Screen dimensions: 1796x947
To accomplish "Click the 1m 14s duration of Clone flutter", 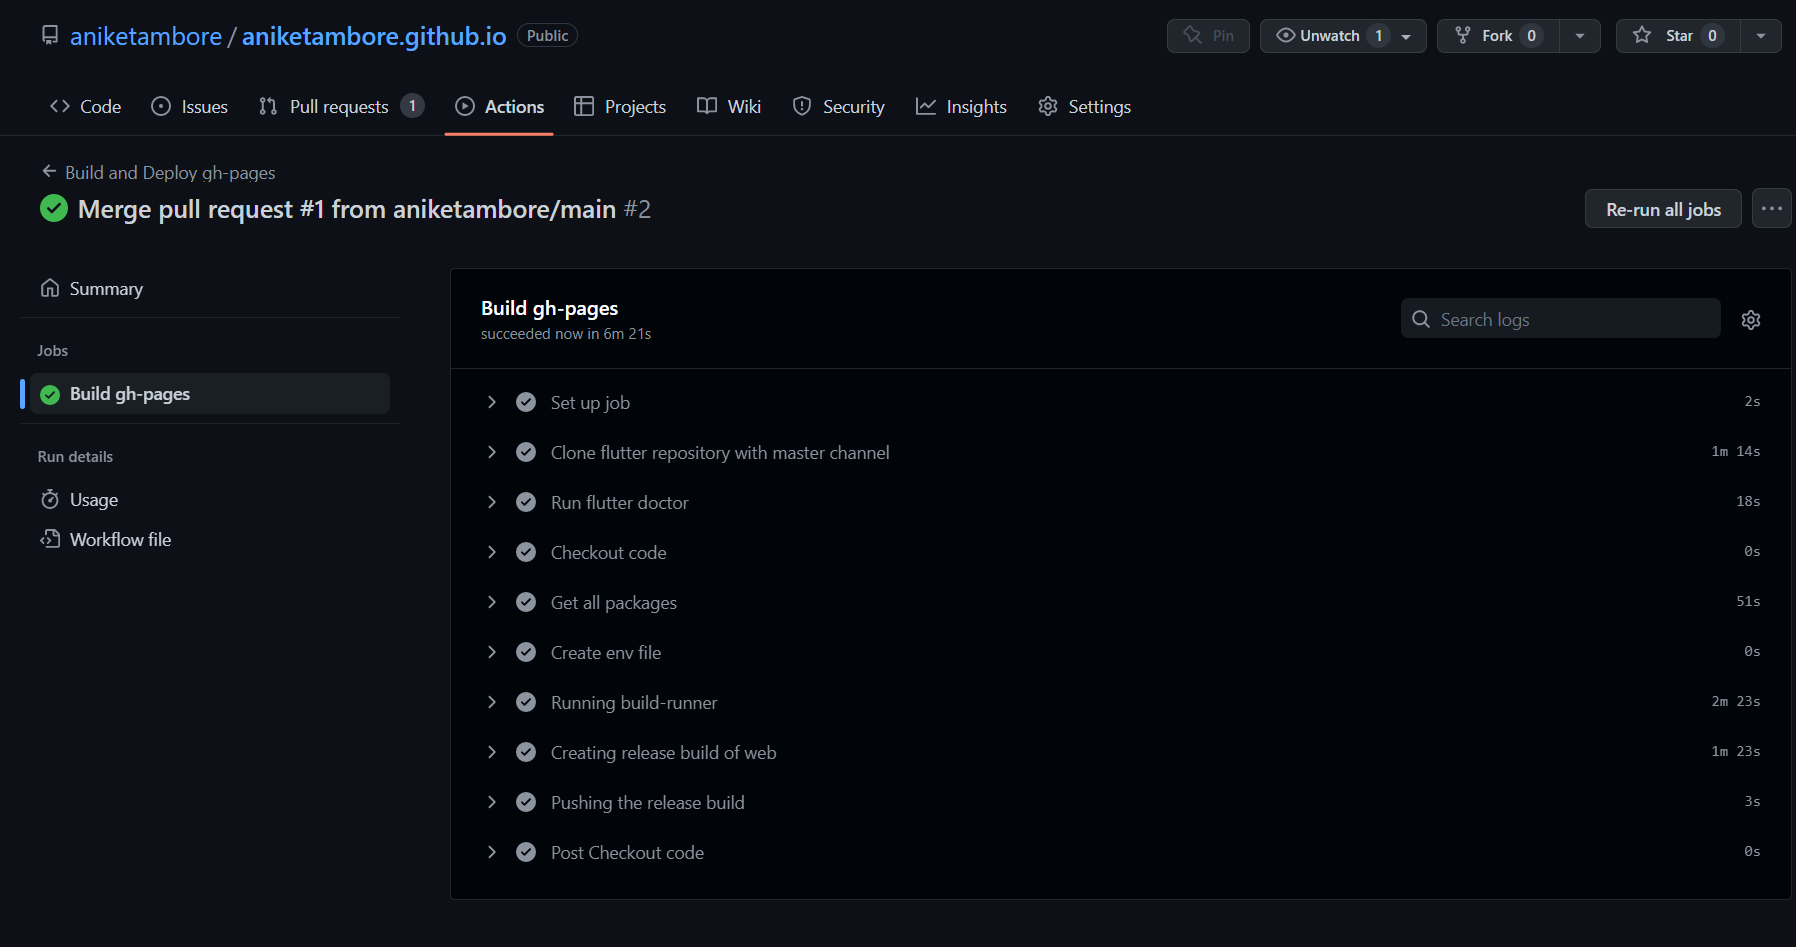I will click(1736, 452).
